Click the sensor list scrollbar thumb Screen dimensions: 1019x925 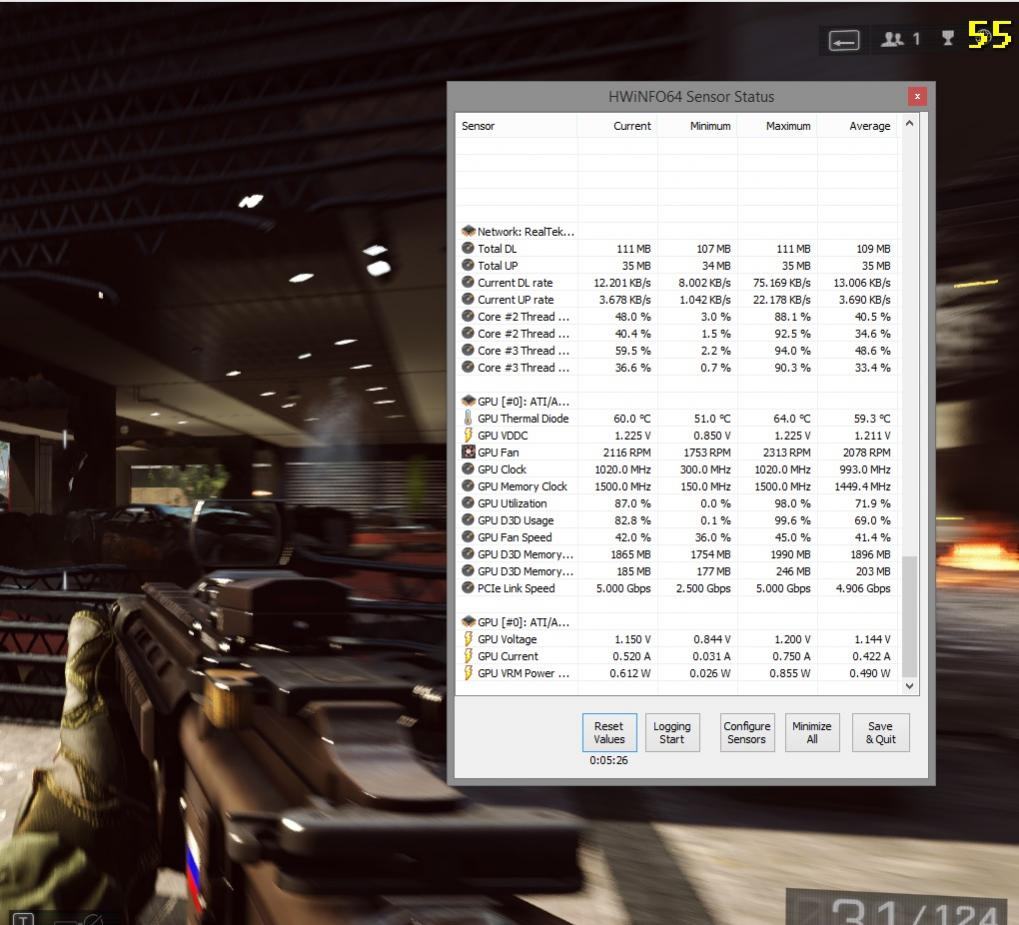pyautogui.click(x=909, y=616)
